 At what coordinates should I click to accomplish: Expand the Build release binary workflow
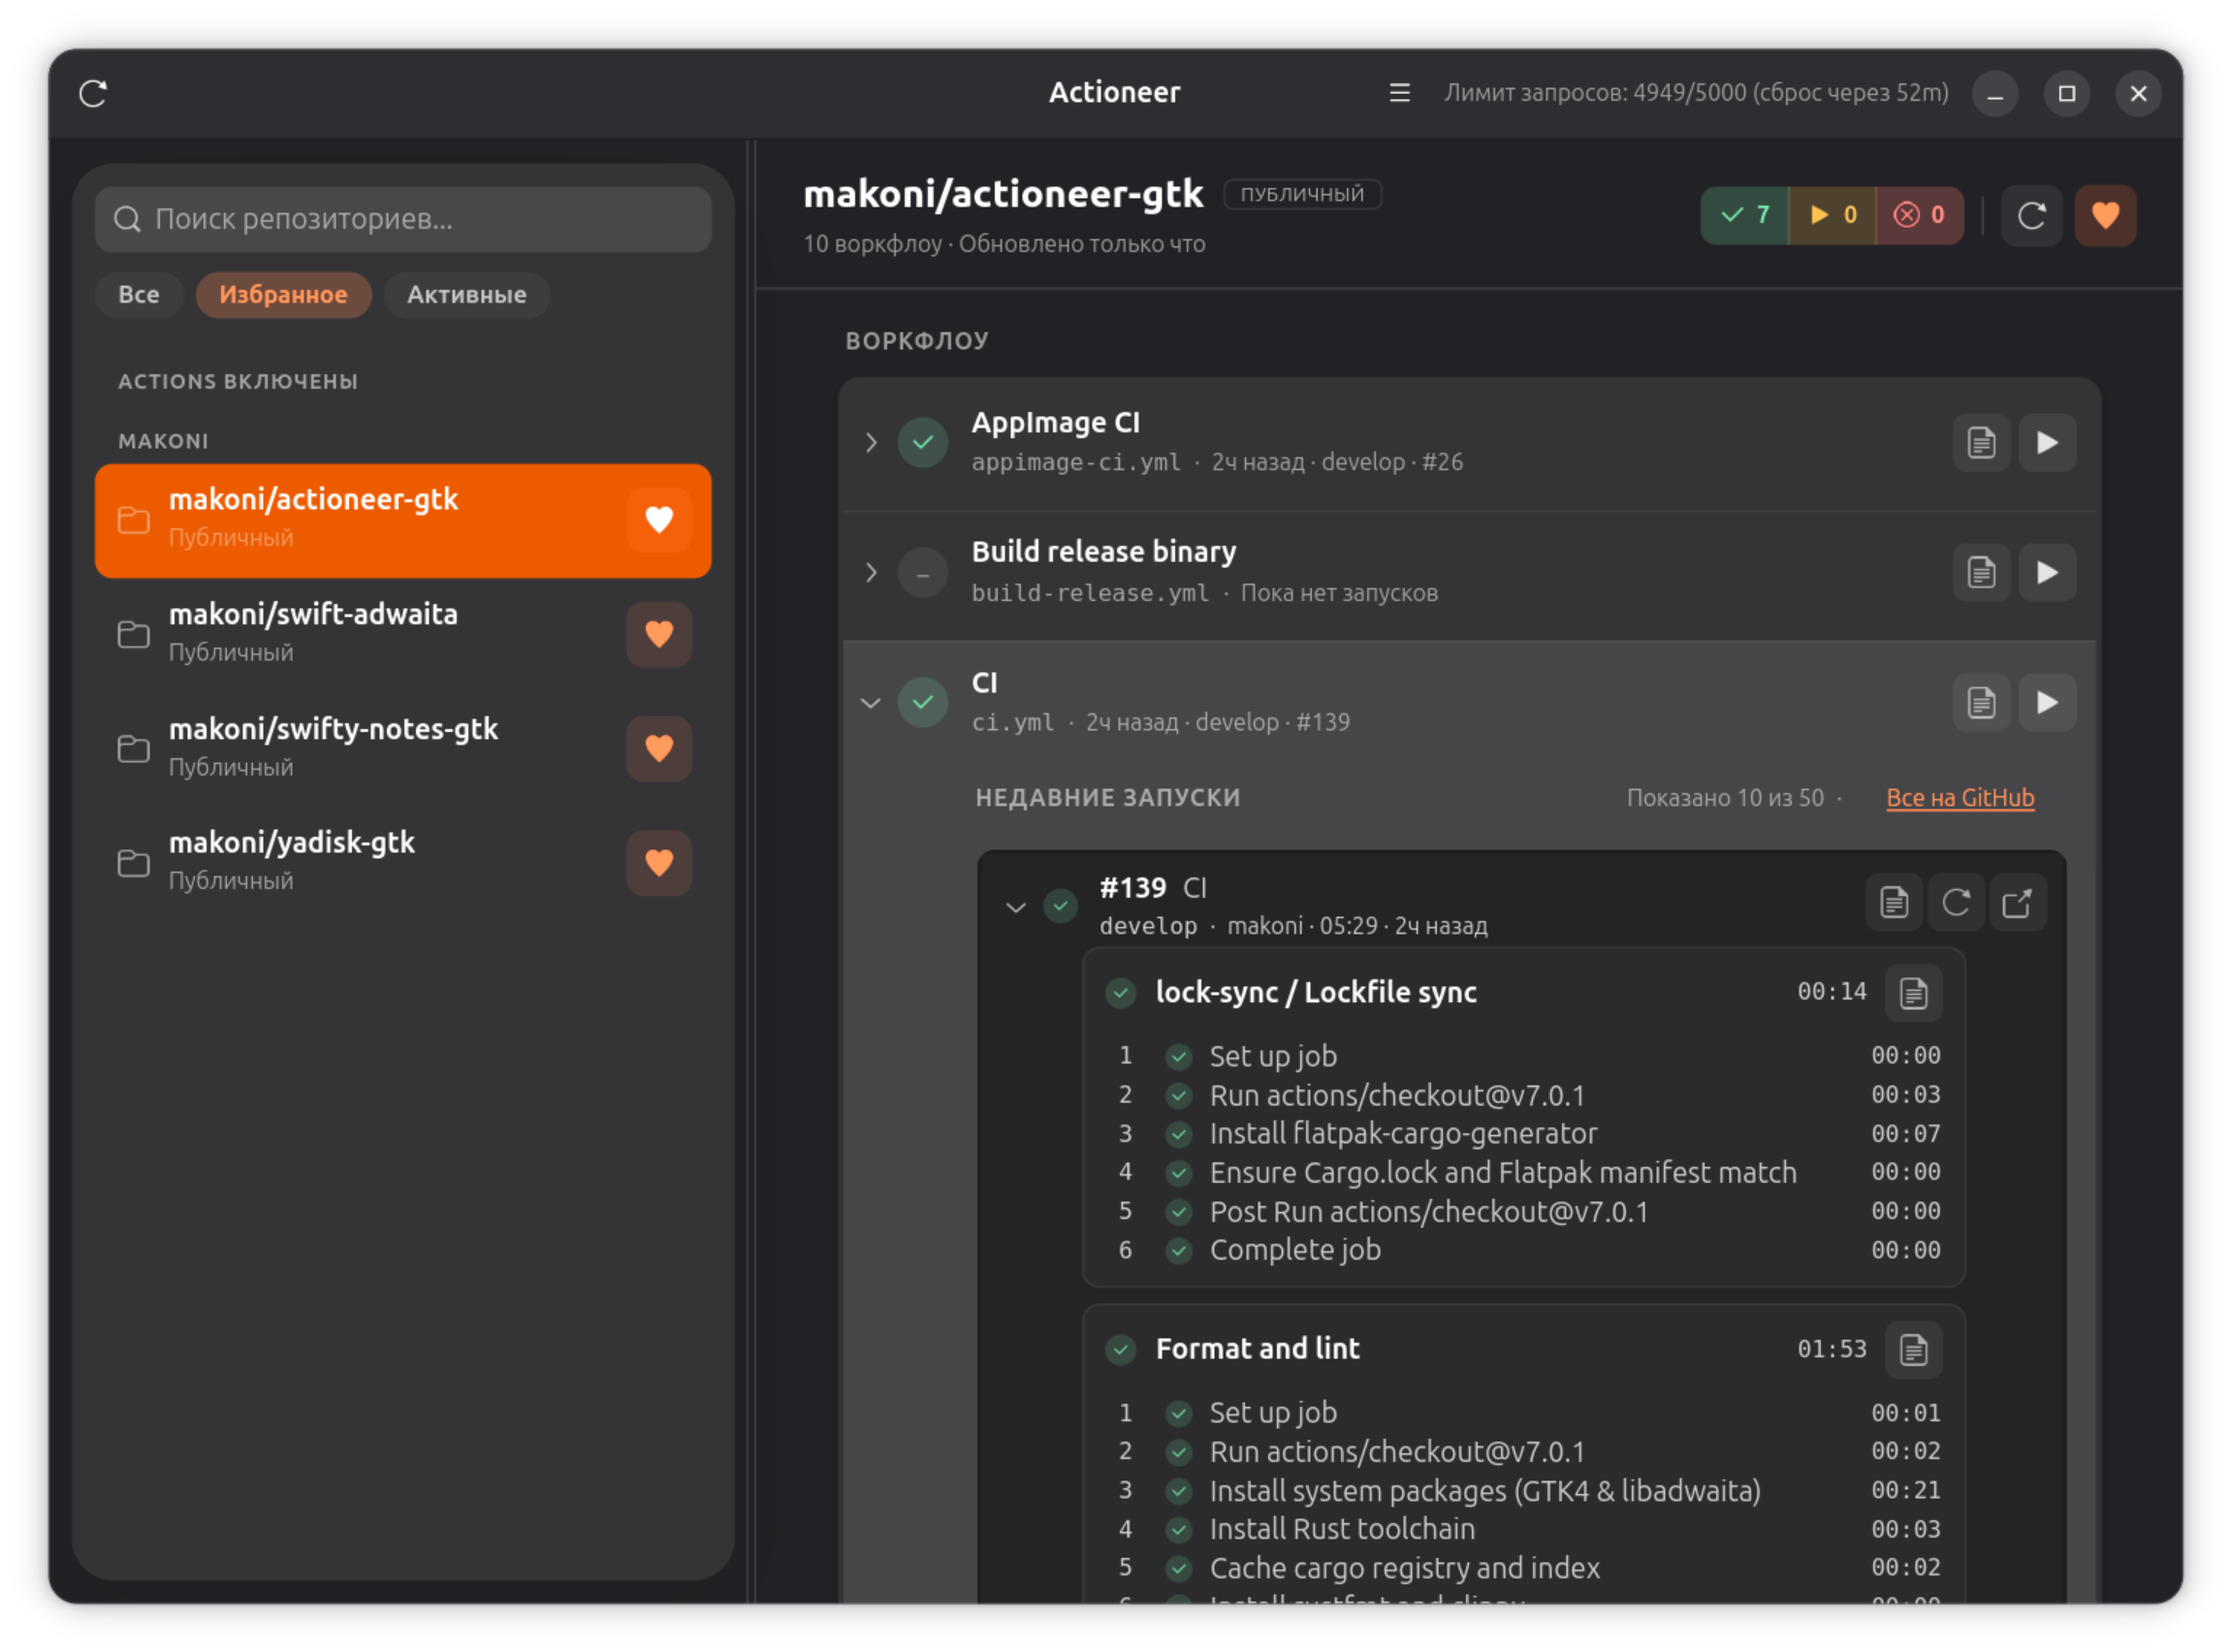pyautogui.click(x=871, y=572)
